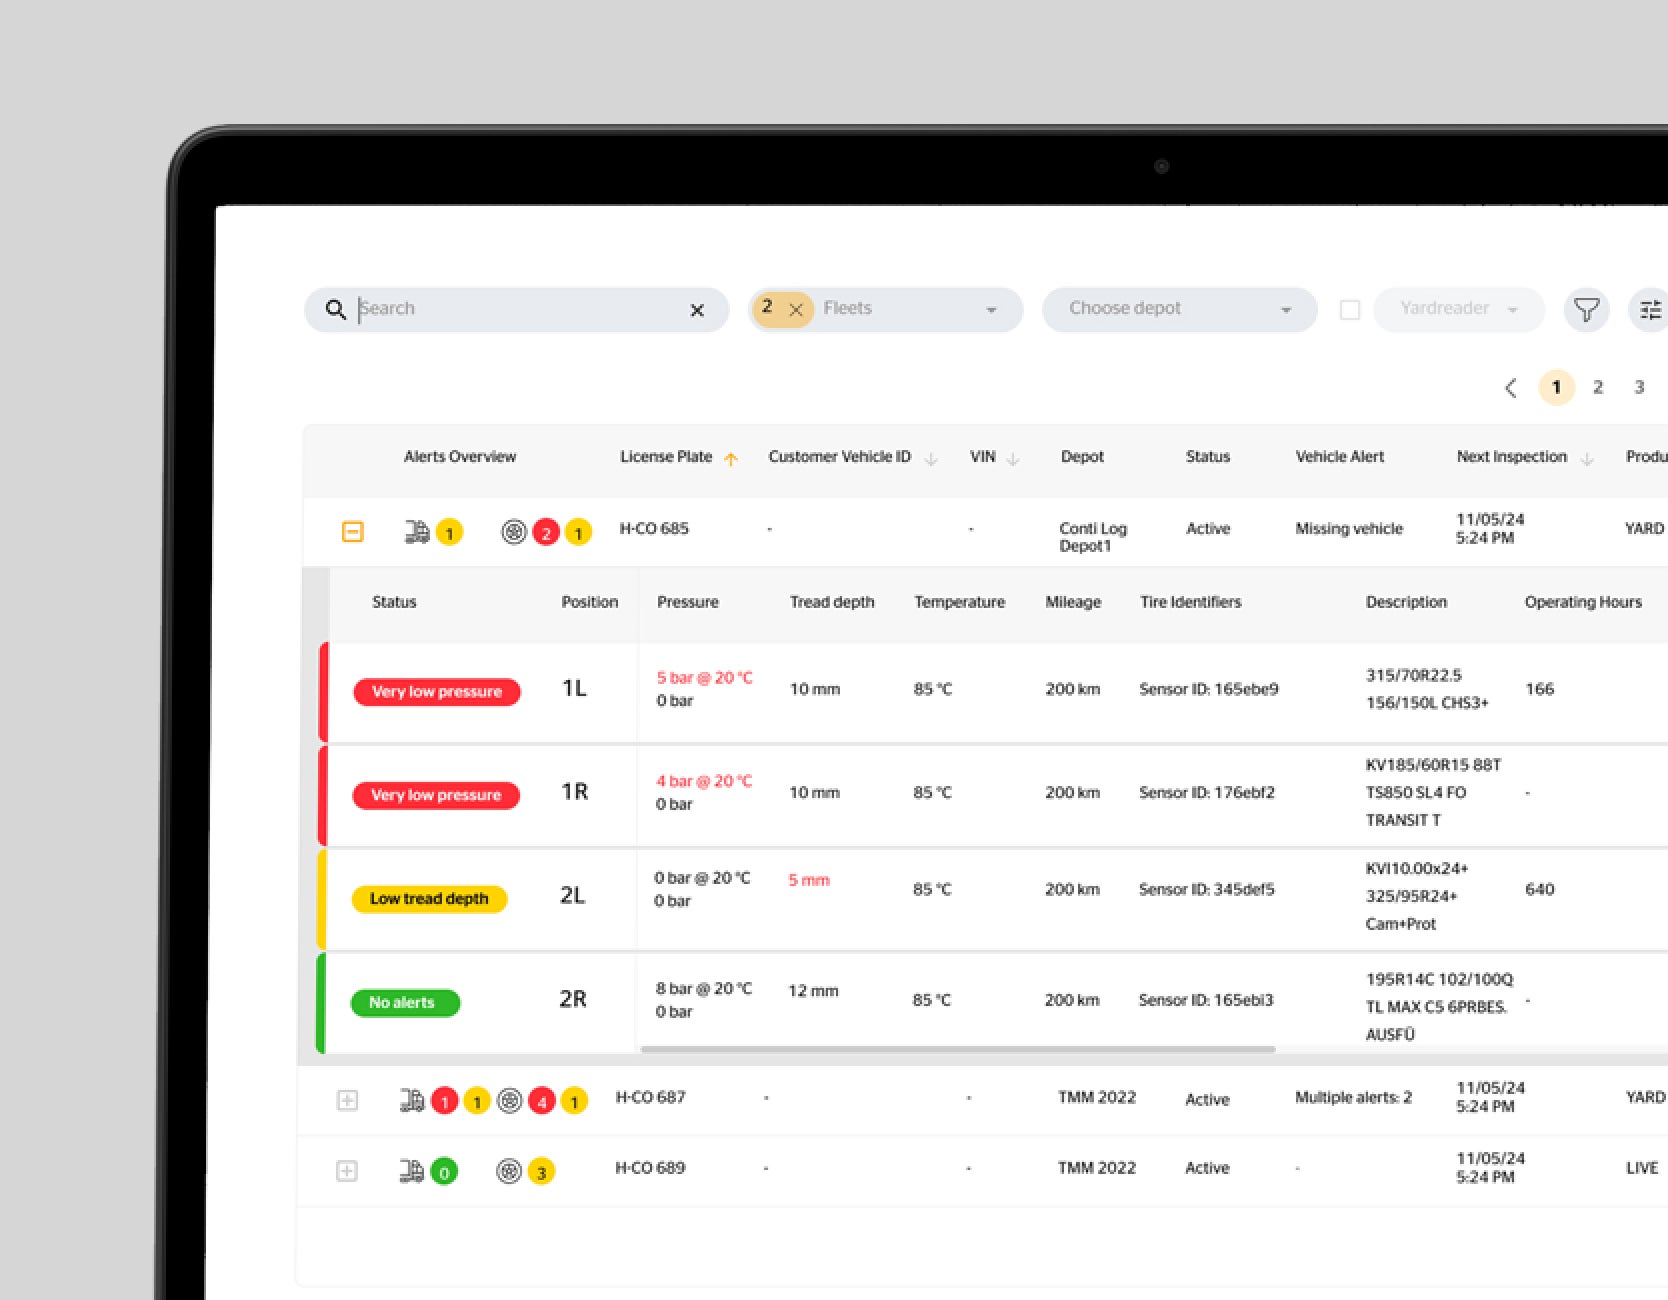Toggle the sort arrow on Customer Vehicle ID
The height and width of the screenshot is (1300, 1668).
pyautogui.click(x=931, y=458)
